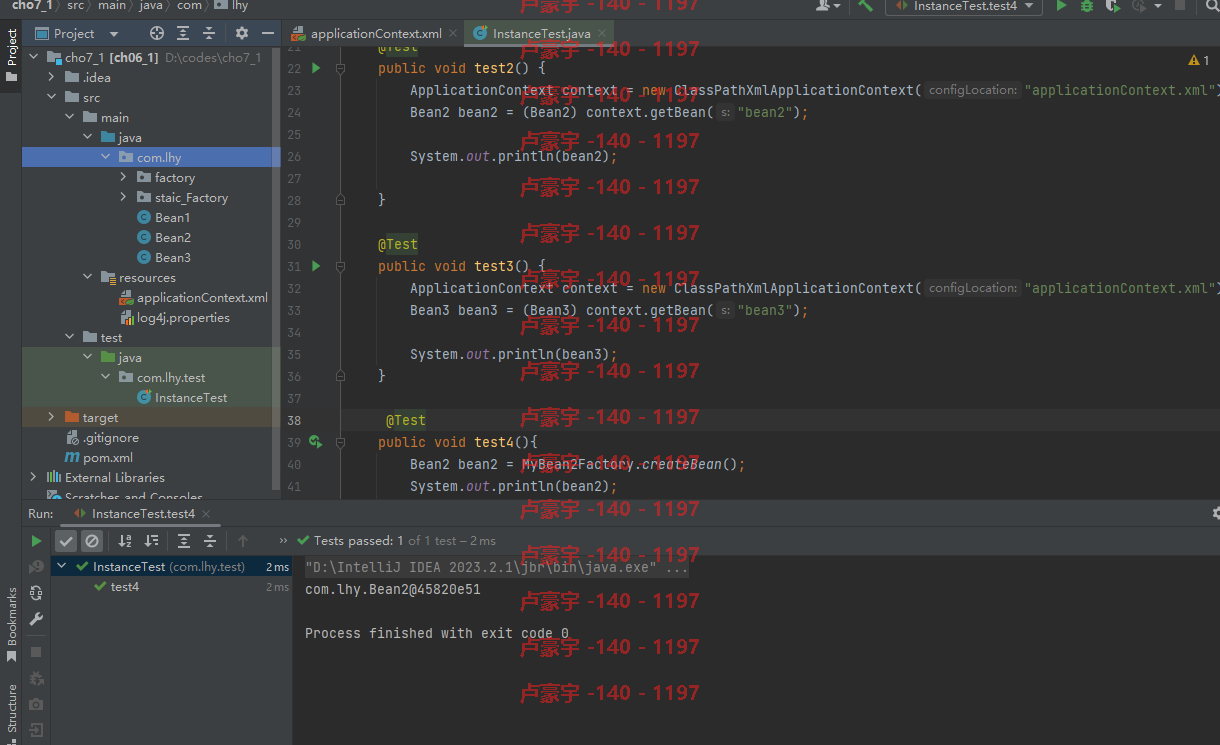Viewport: 1220px width, 745px height.
Task: Click the java.exe command line in console
Action: pos(497,568)
